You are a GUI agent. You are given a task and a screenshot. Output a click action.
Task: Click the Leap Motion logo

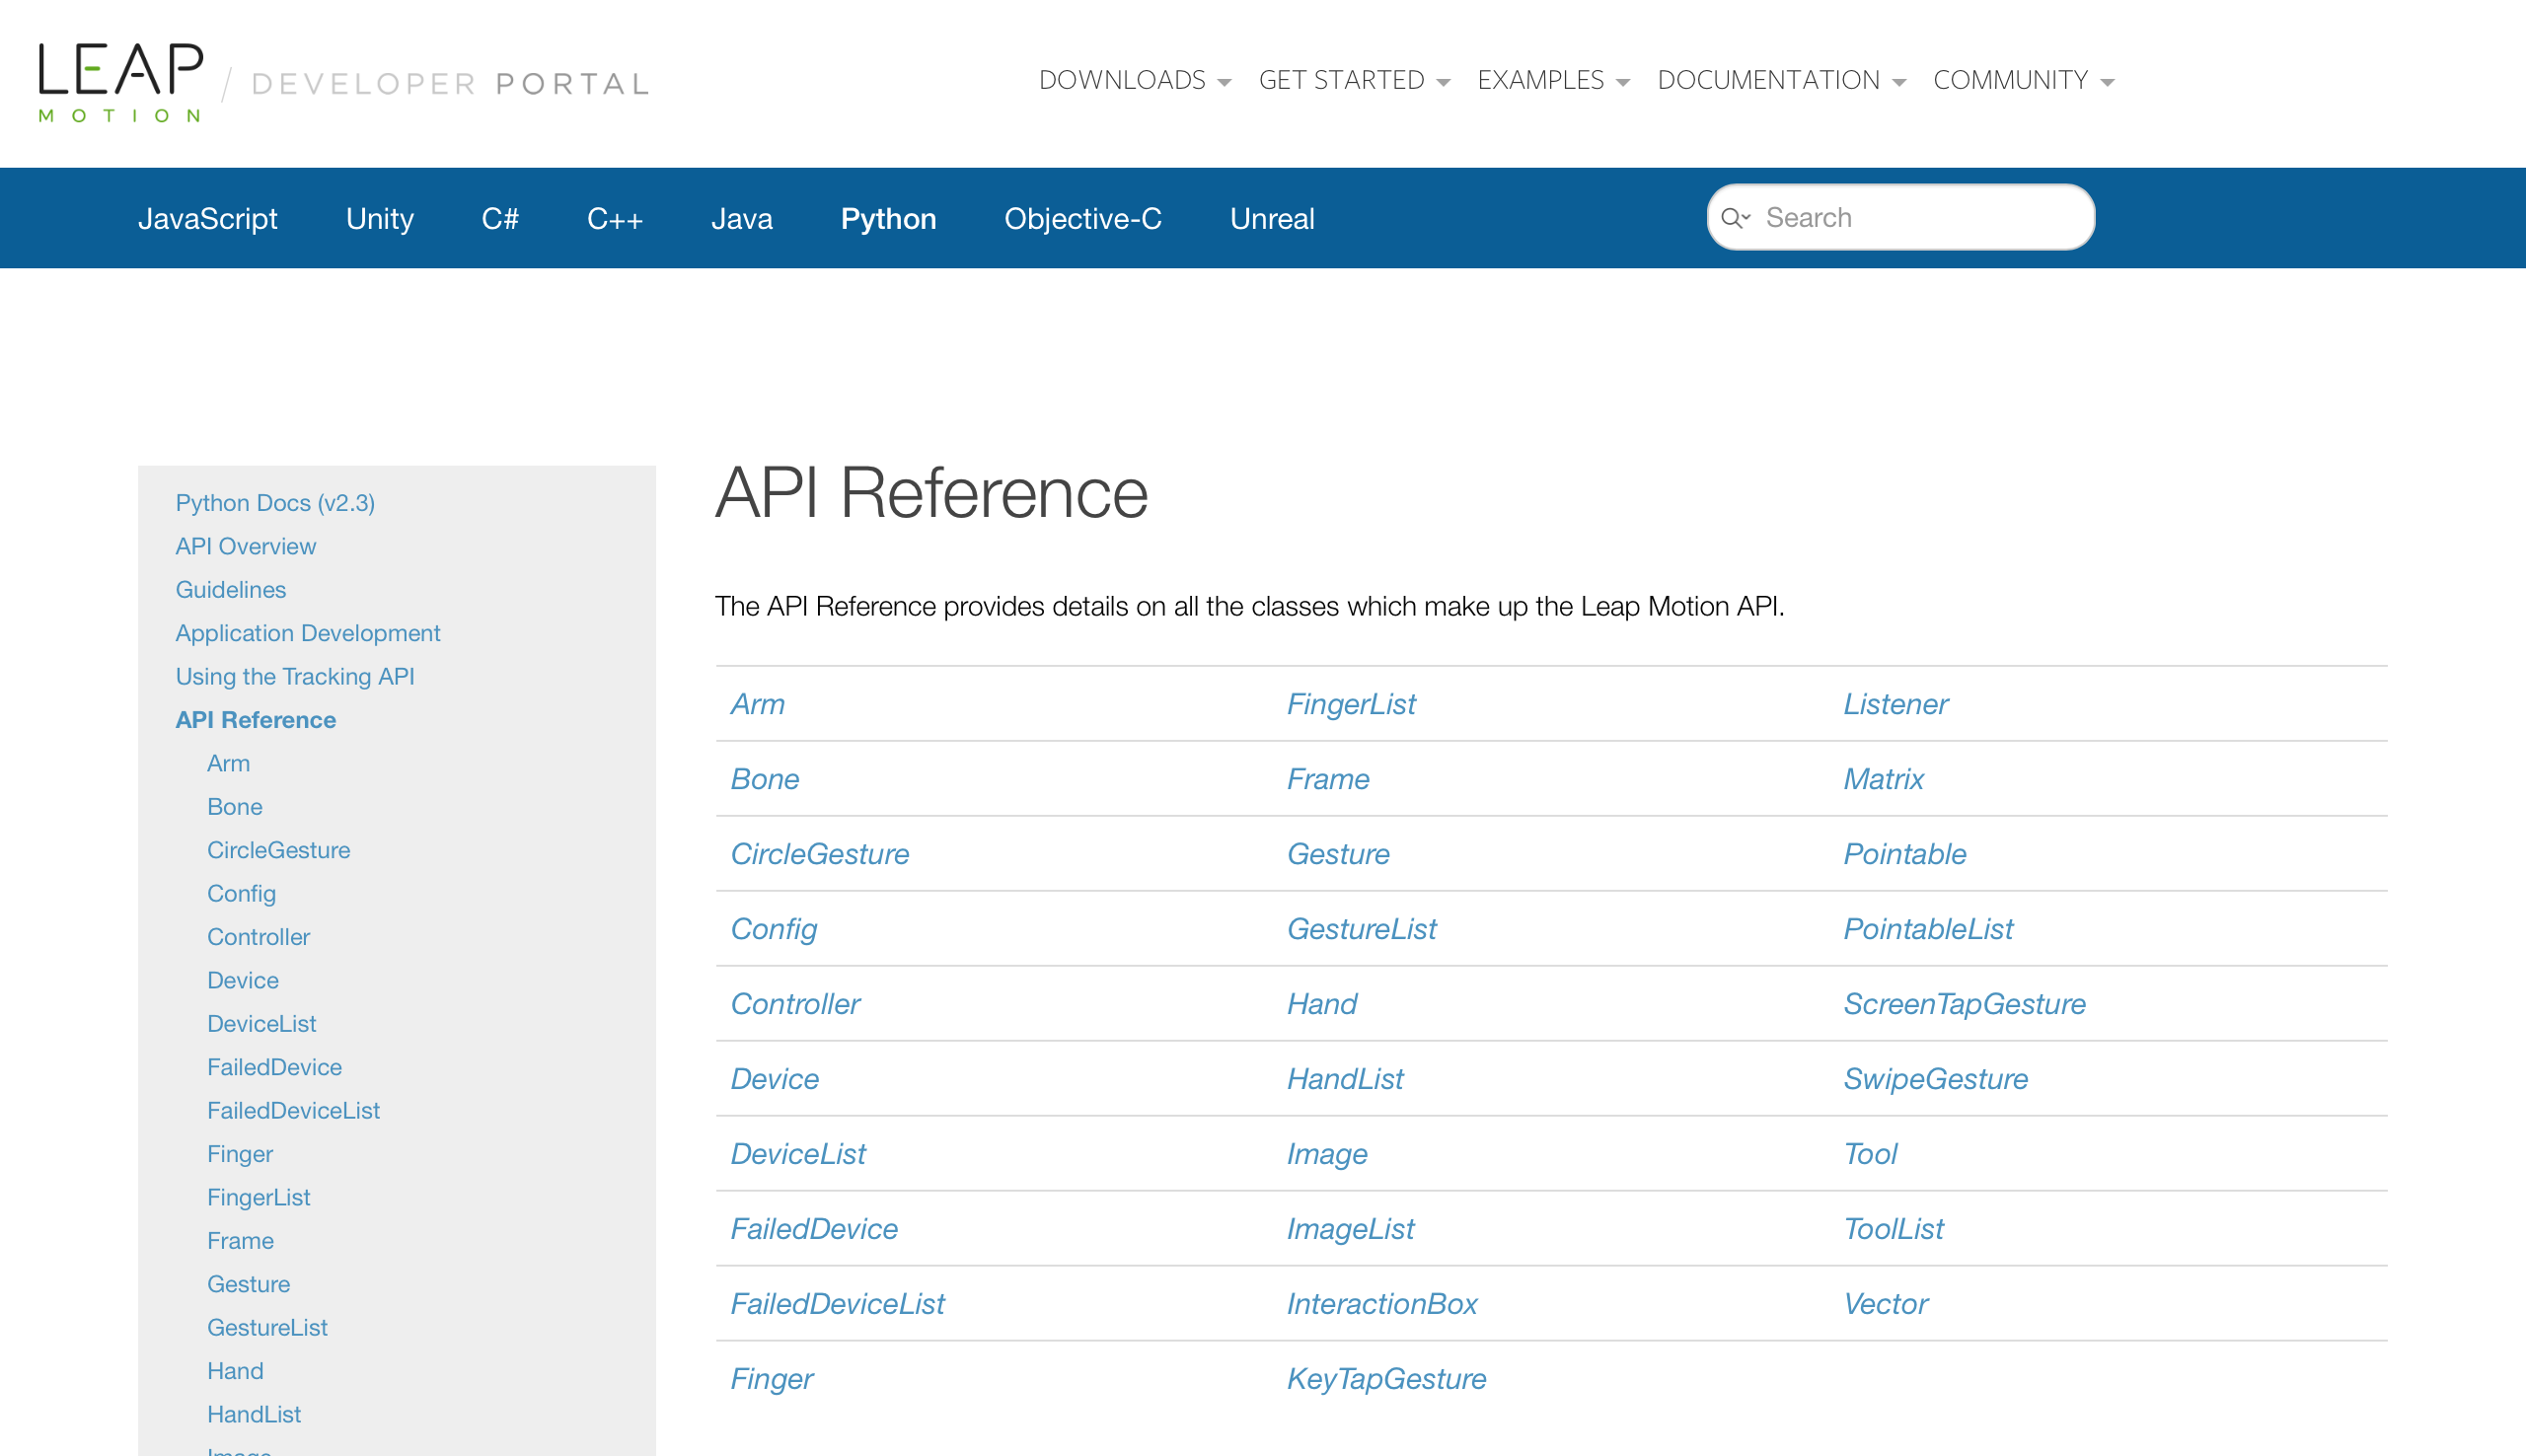pos(120,82)
